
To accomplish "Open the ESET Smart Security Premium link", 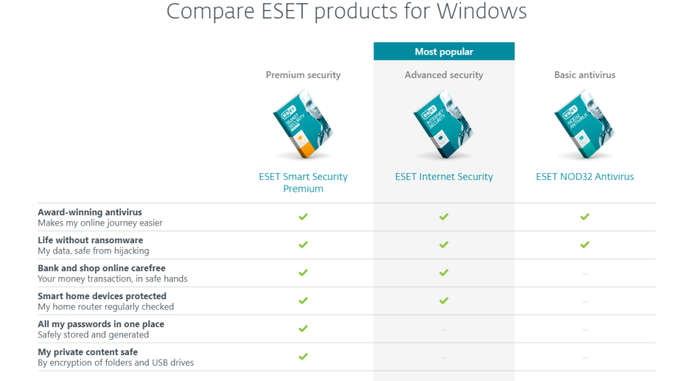I will 303,182.
